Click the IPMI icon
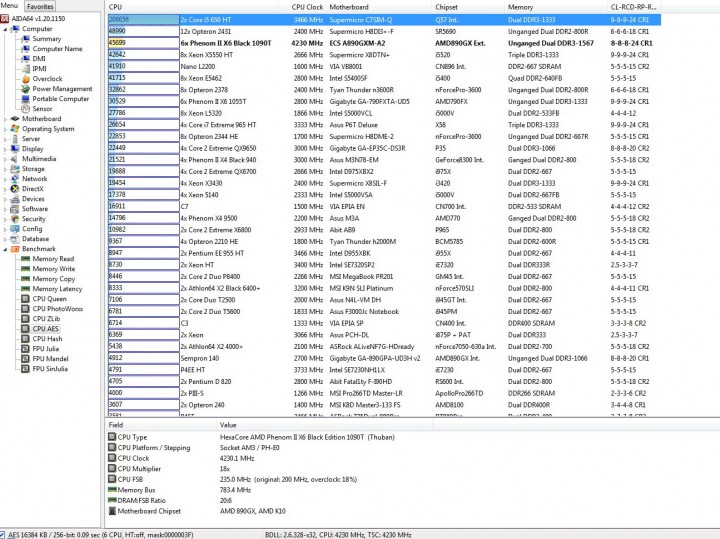The image size is (720, 539). click(26, 69)
